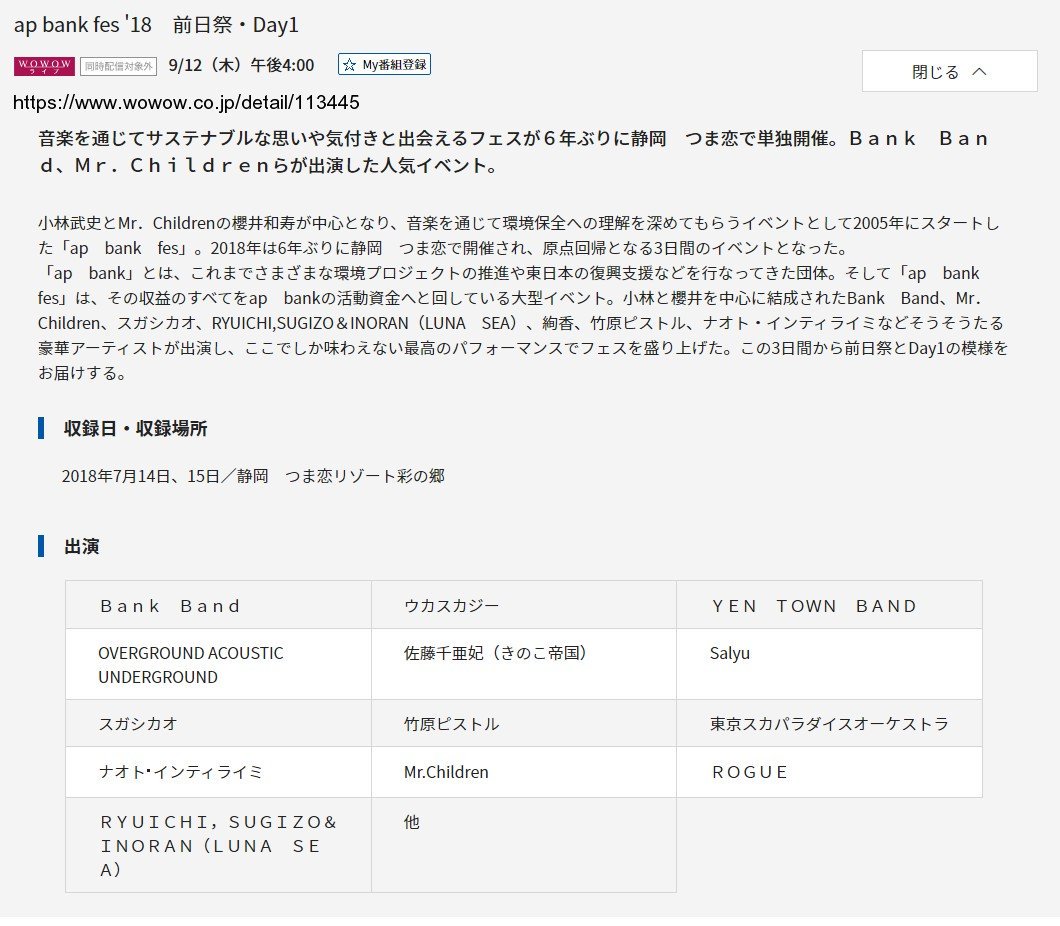
Task: Click description paragraph starting 小林武史とMr.Children
Action: (523, 298)
